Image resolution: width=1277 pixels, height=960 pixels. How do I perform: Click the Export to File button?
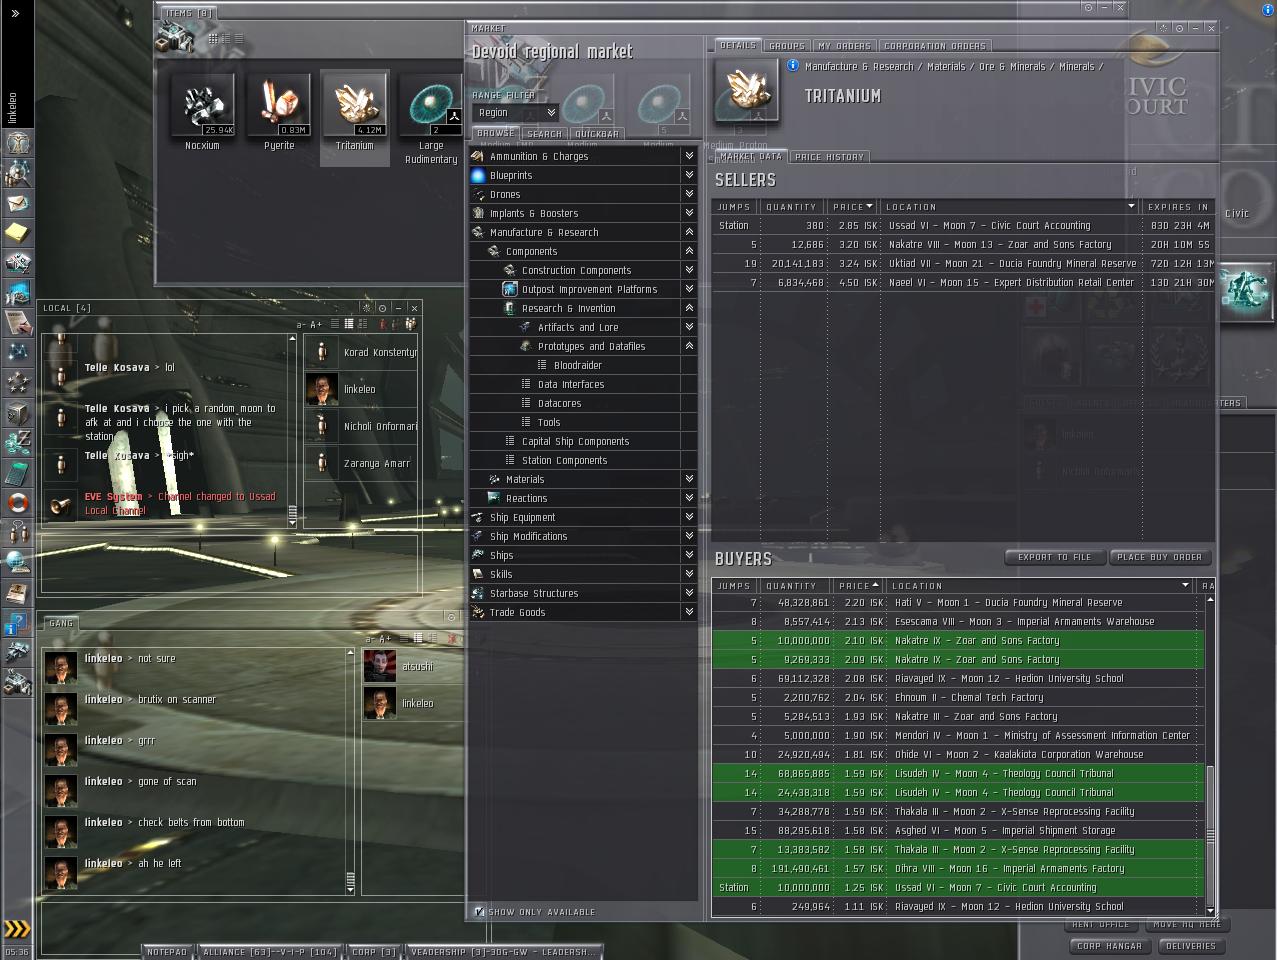click(1054, 557)
